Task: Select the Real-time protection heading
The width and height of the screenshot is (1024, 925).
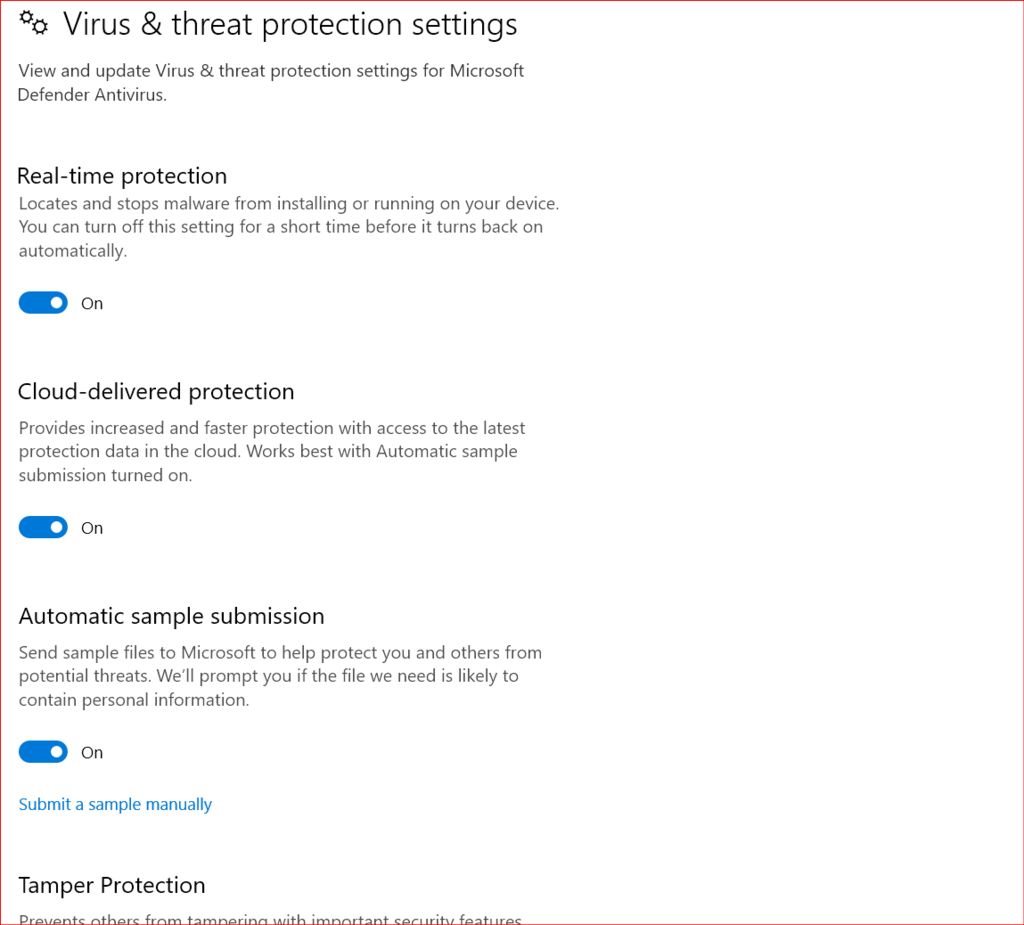Action: click(122, 176)
